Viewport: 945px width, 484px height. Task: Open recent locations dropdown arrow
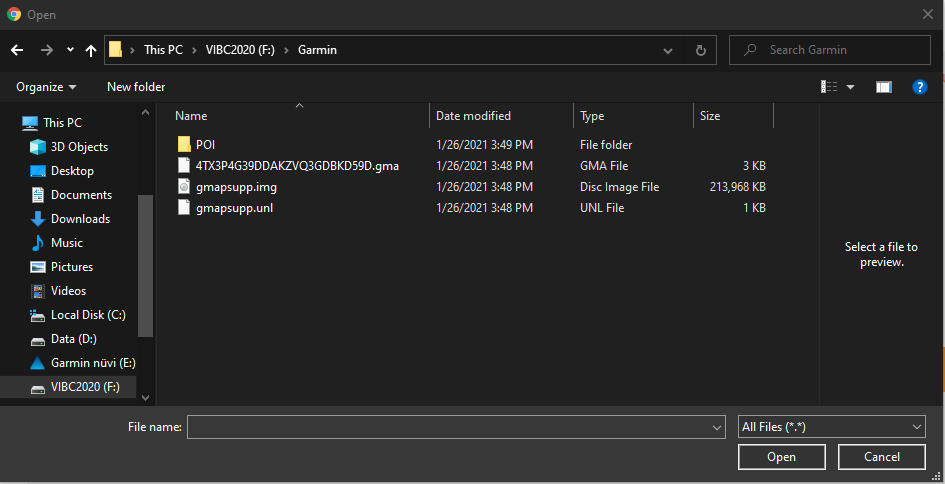(x=70, y=50)
